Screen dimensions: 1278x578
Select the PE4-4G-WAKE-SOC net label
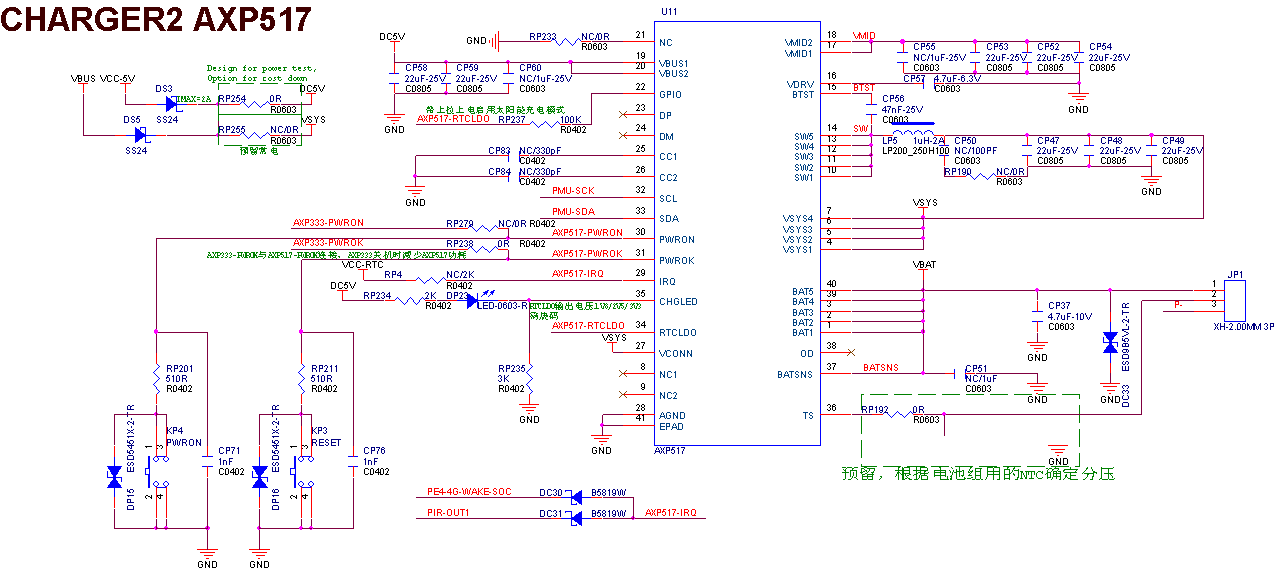(469, 491)
